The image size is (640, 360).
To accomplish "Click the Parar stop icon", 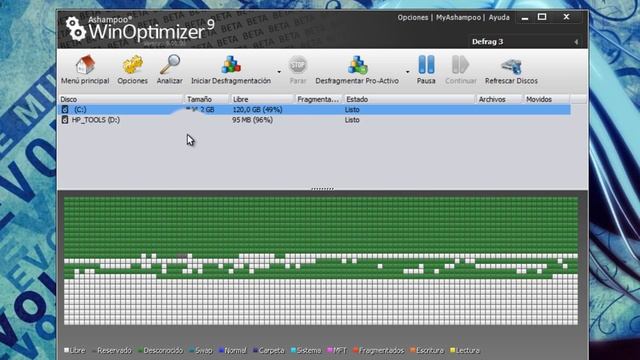I will (x=298, y=65).
